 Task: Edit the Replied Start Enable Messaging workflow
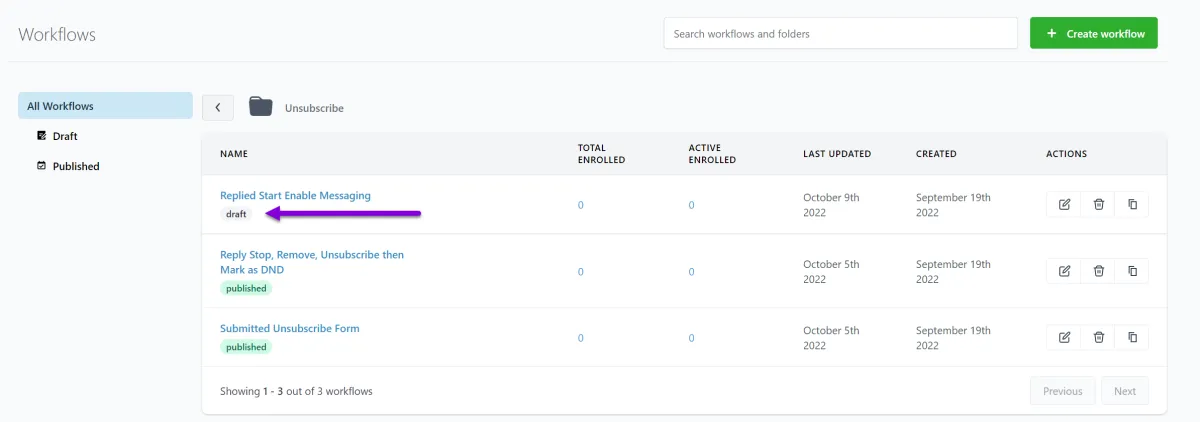1064,204
